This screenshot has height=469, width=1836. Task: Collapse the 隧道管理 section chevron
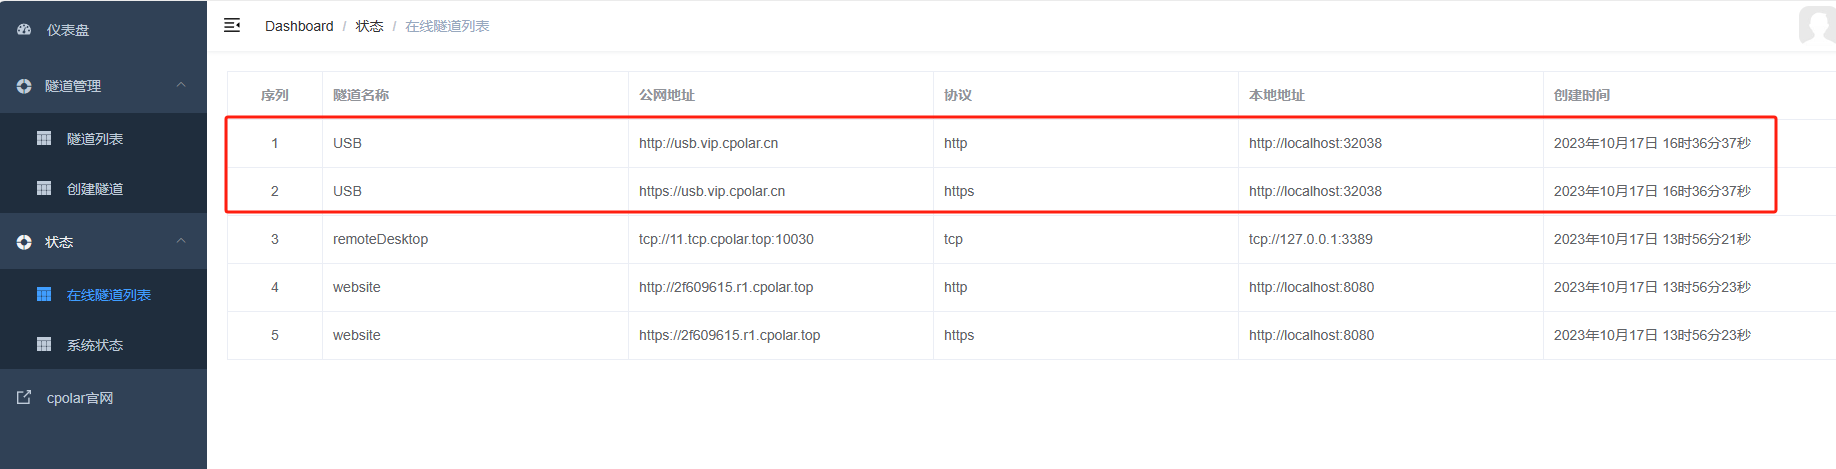pyautogui.click(x=181, y=85)
